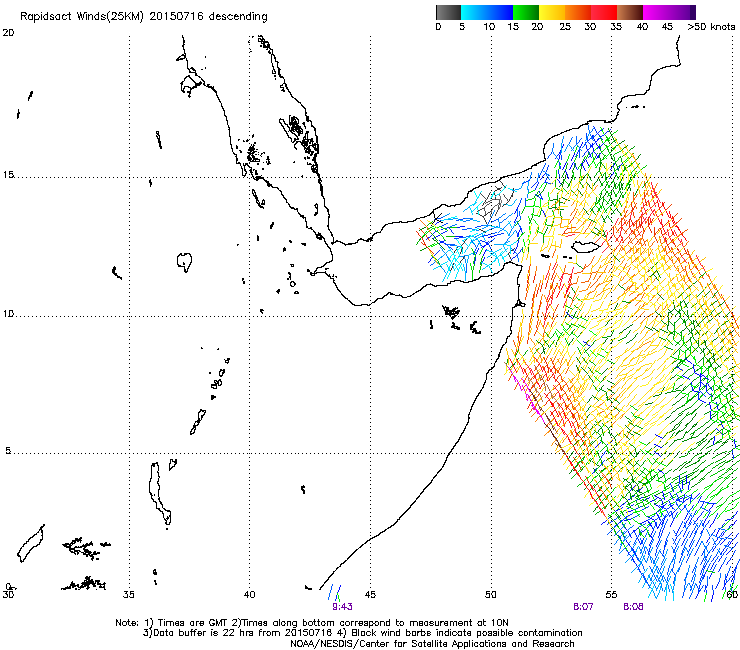Click the longitude axis label '60' at bottom

732,594
